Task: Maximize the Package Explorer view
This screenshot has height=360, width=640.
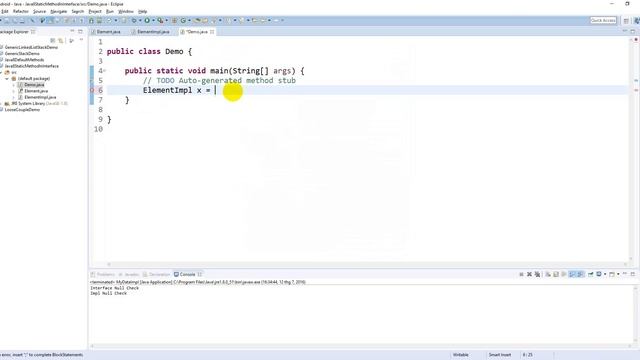Action: [80, 31]
